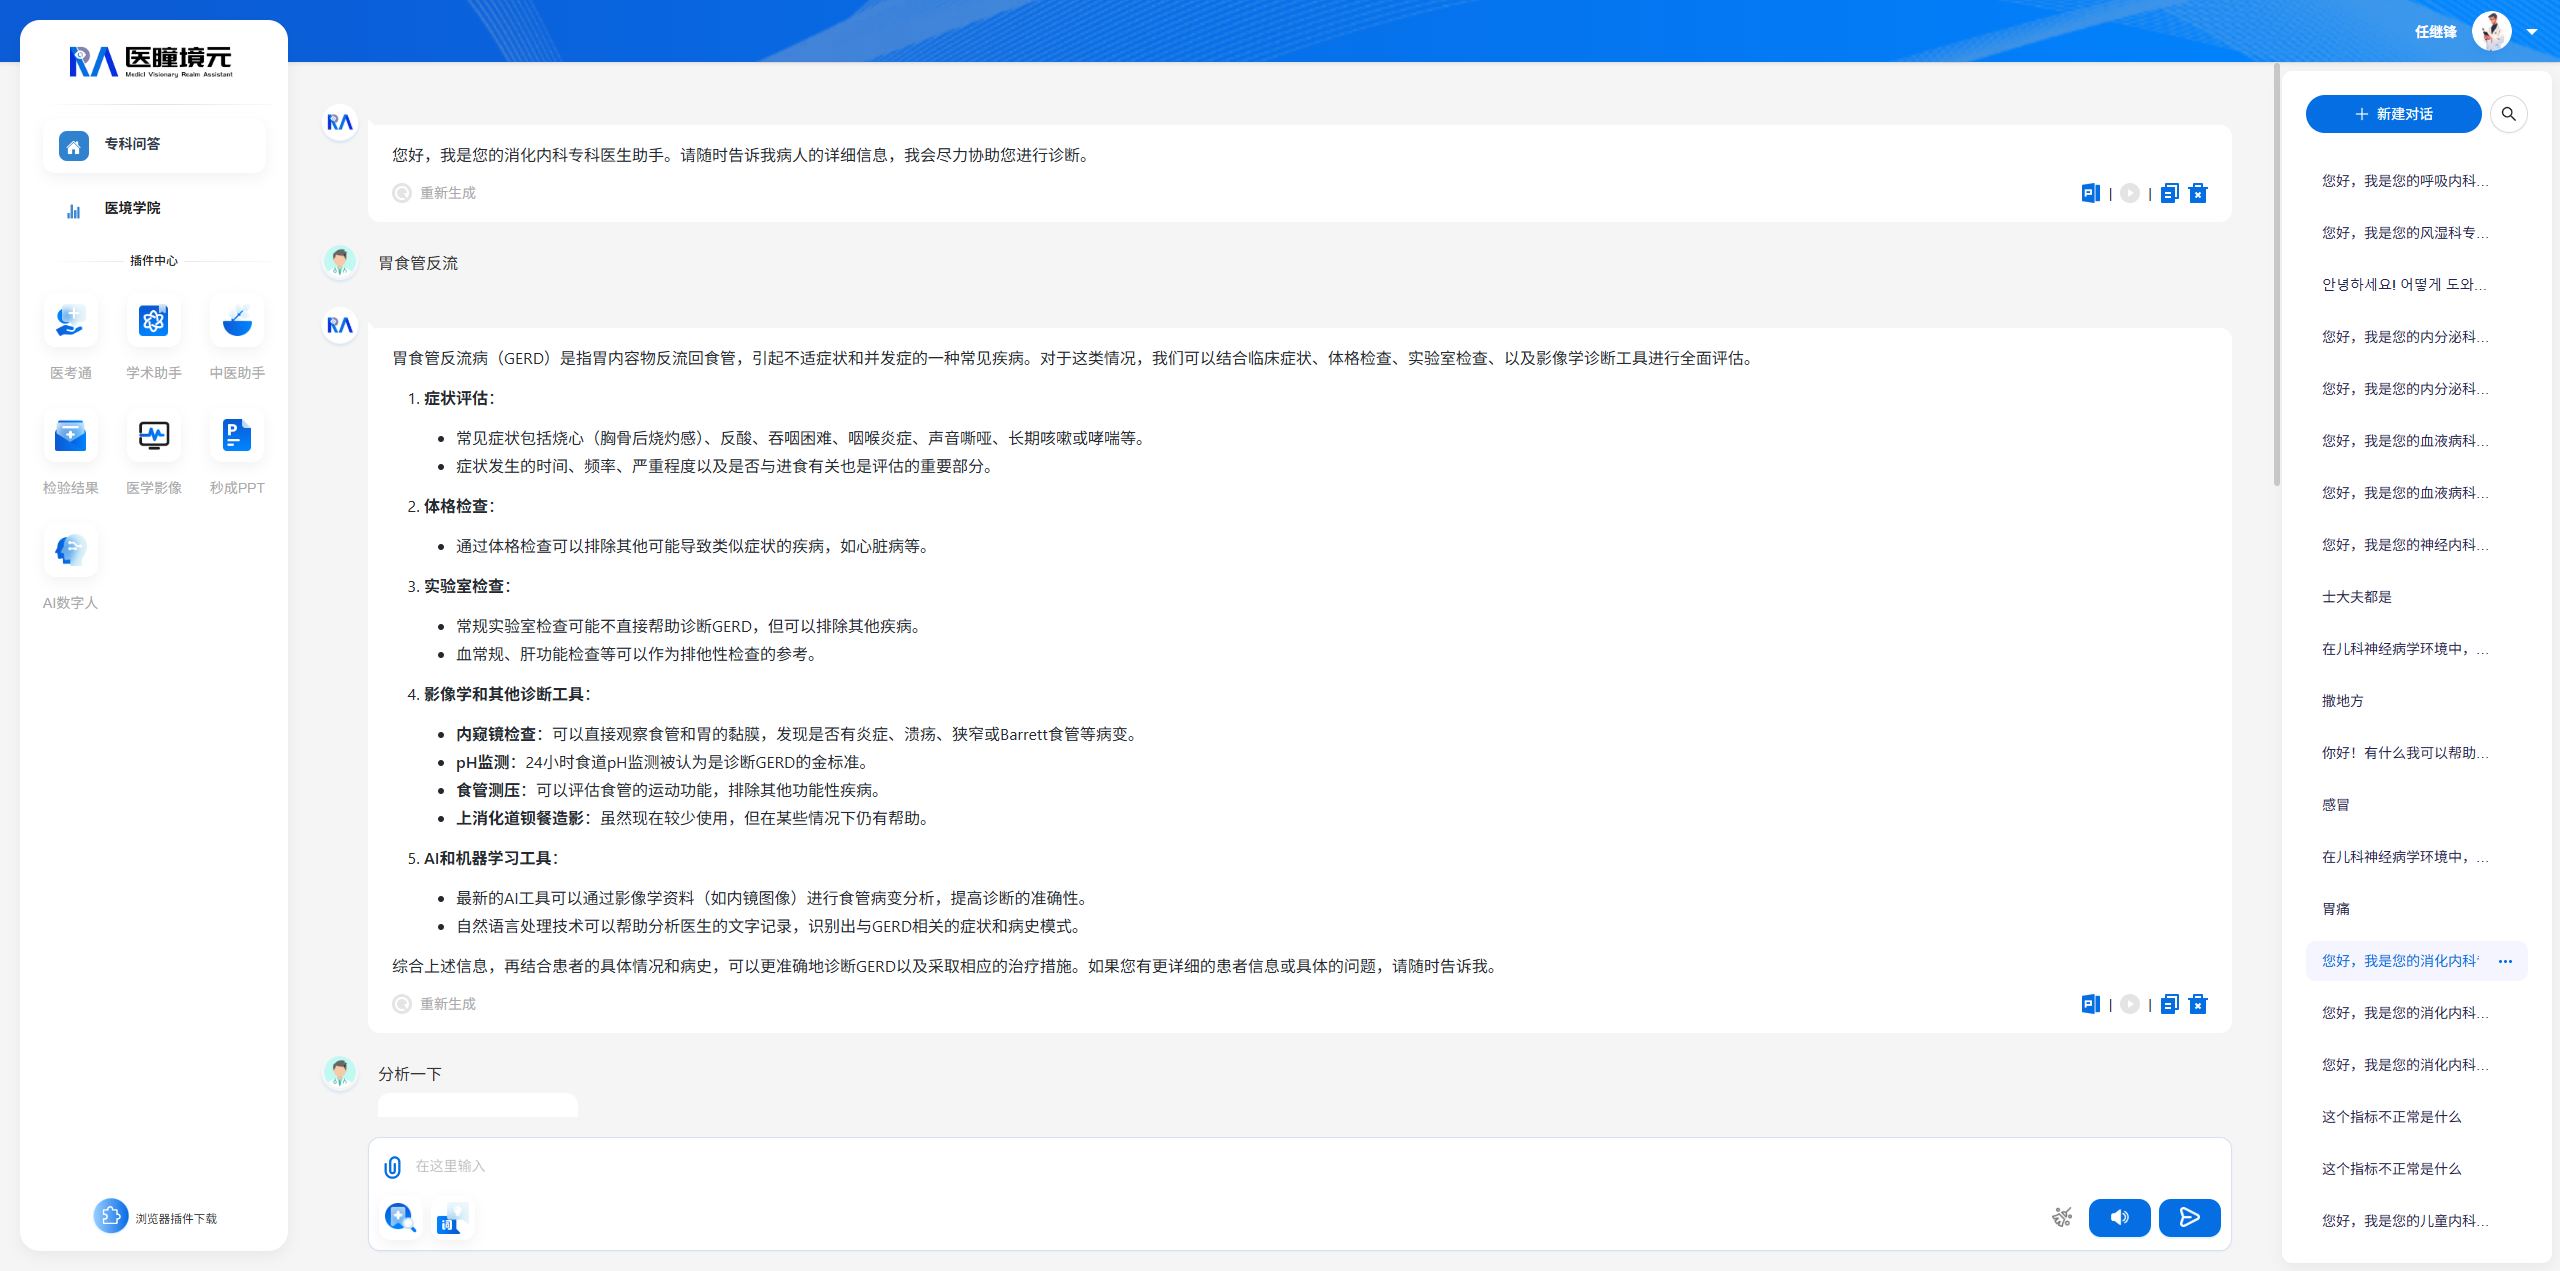Screen dimensions: 2560x1271
Task: Click the 任继锋 username
Action: pyautogui.click(x=2435, y=32)
